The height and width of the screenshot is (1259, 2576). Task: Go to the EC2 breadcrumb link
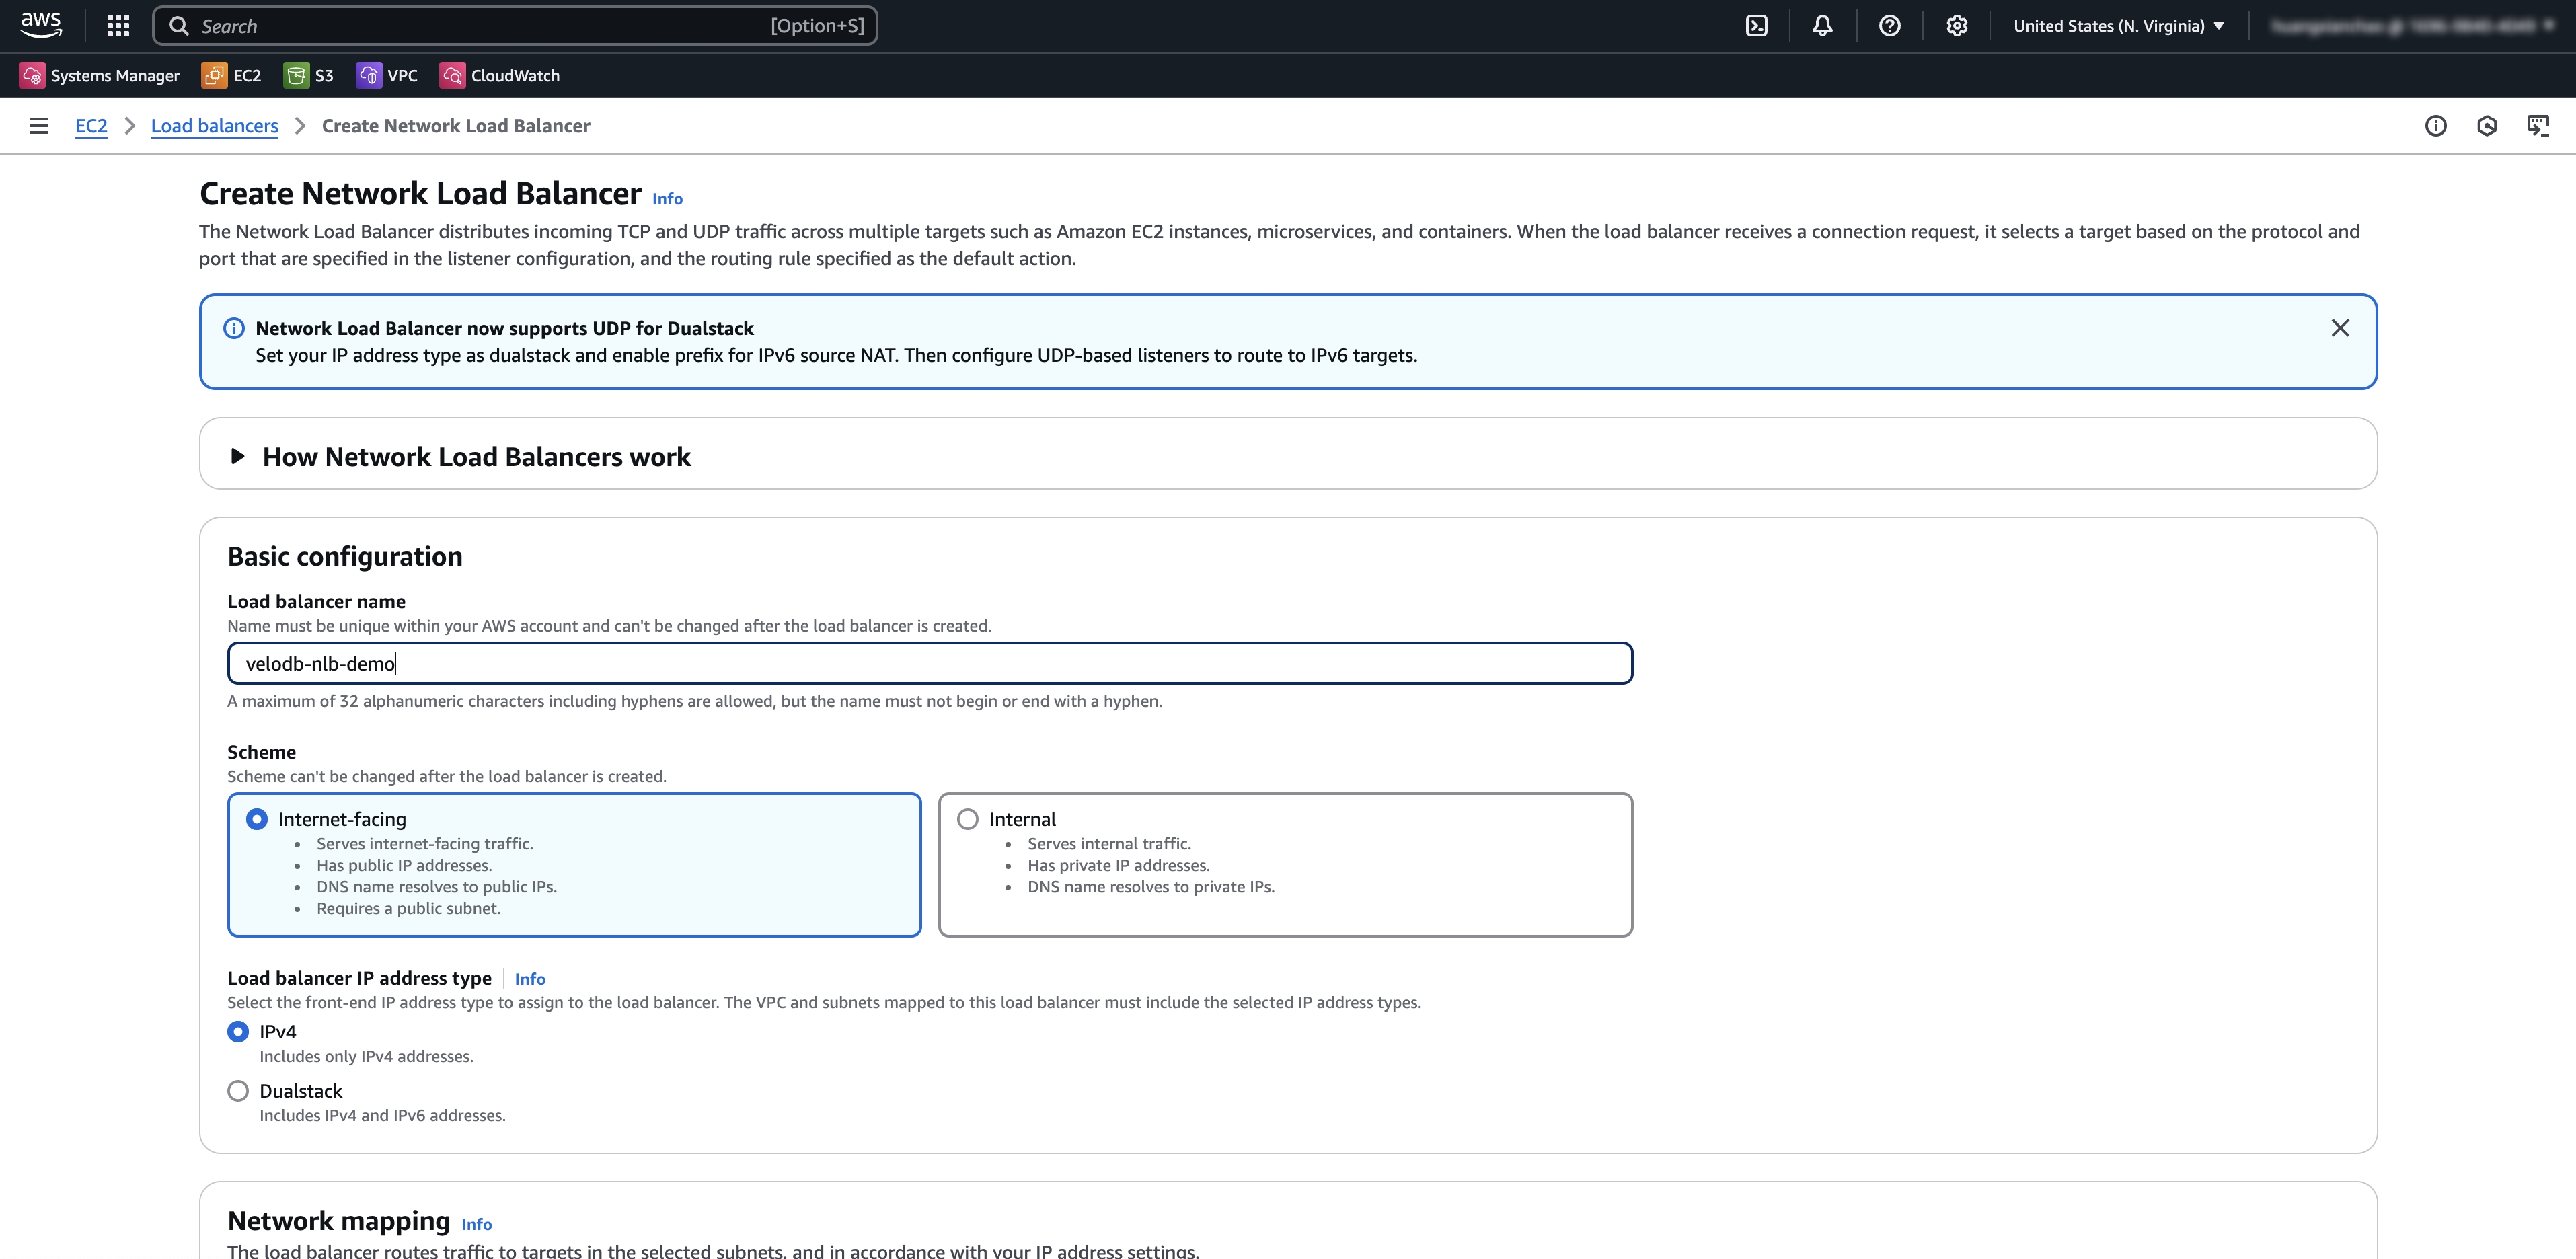click(91, 126)
